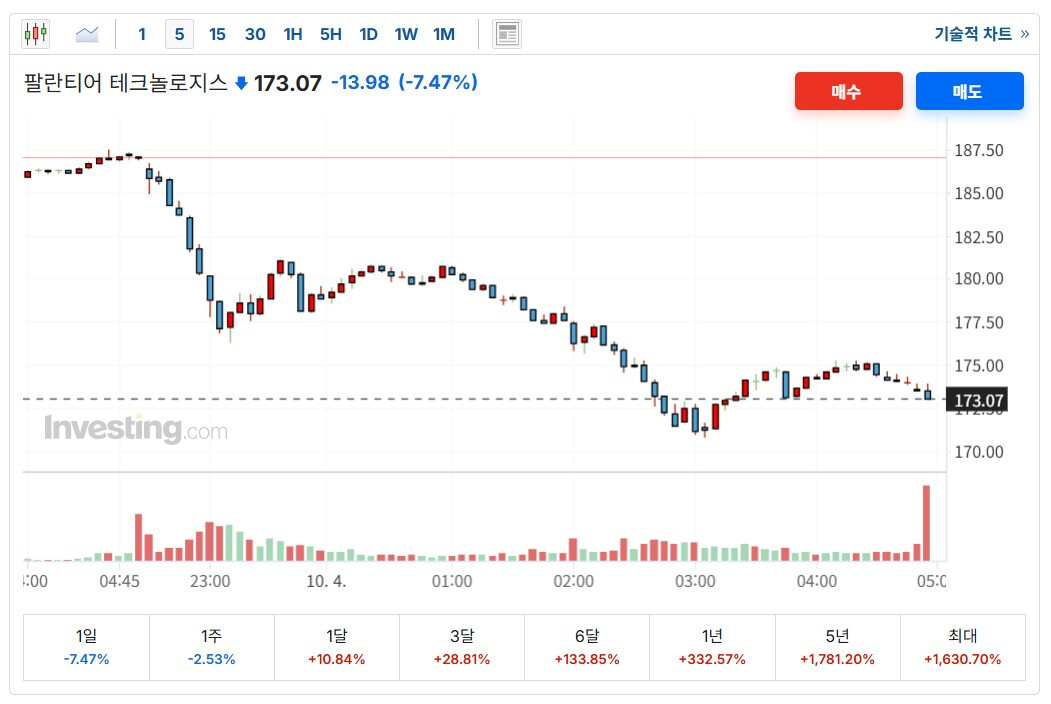Select the 15 minute interval

[x=217, y=34]
